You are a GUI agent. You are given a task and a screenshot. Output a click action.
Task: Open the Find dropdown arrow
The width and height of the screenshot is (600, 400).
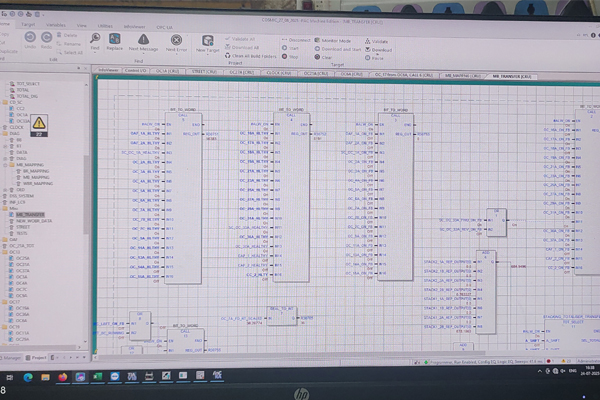(95, 53)
